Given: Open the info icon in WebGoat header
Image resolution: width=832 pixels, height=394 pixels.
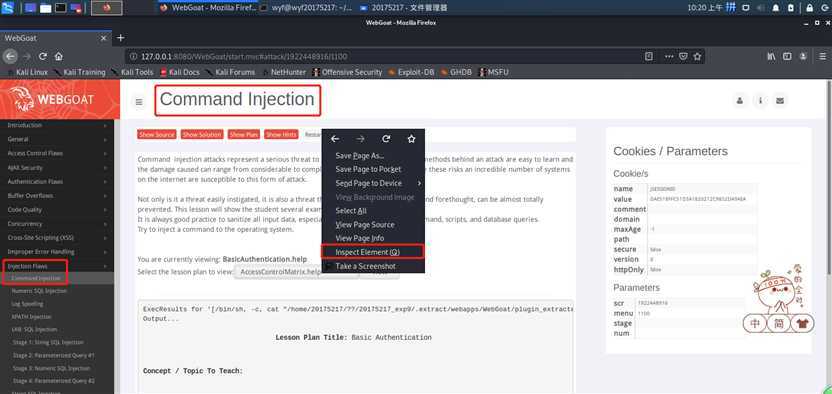Looking at the screenshot, I should tap(760, 100).
